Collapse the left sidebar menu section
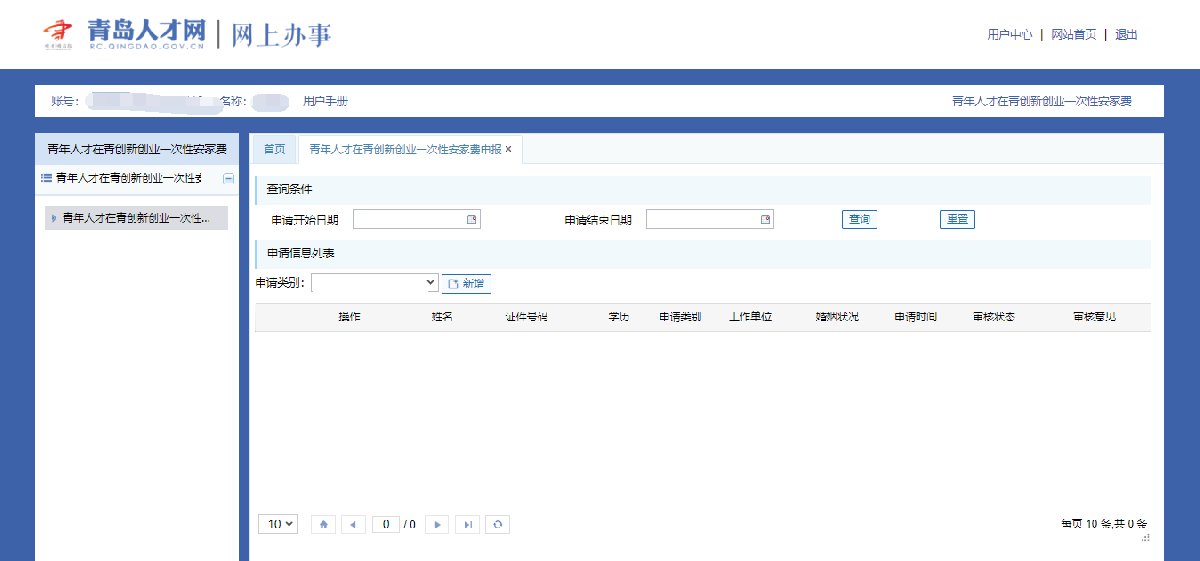Screen dimensions: 1200x561 pyautogui.click(x=228, y=178)
